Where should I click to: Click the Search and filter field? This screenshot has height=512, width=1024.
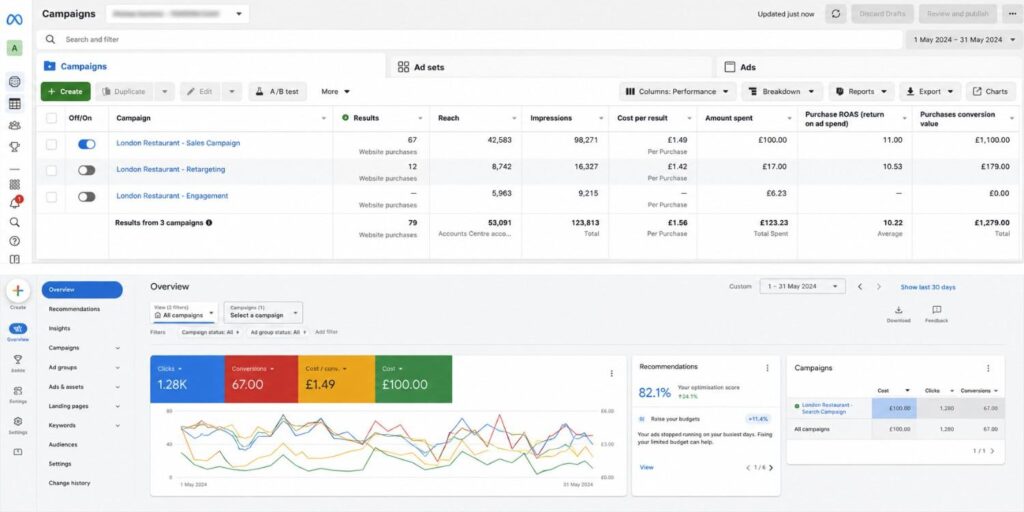tap(469, 39)
